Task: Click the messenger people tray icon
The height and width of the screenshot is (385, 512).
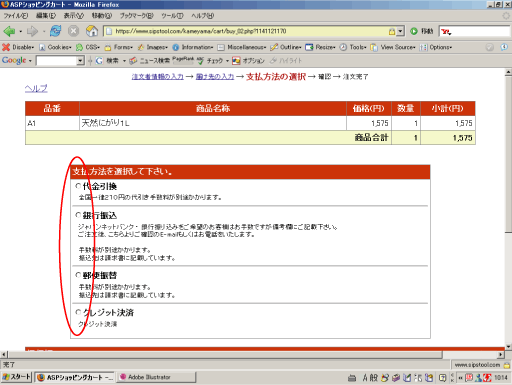Action: coord(478,378)
